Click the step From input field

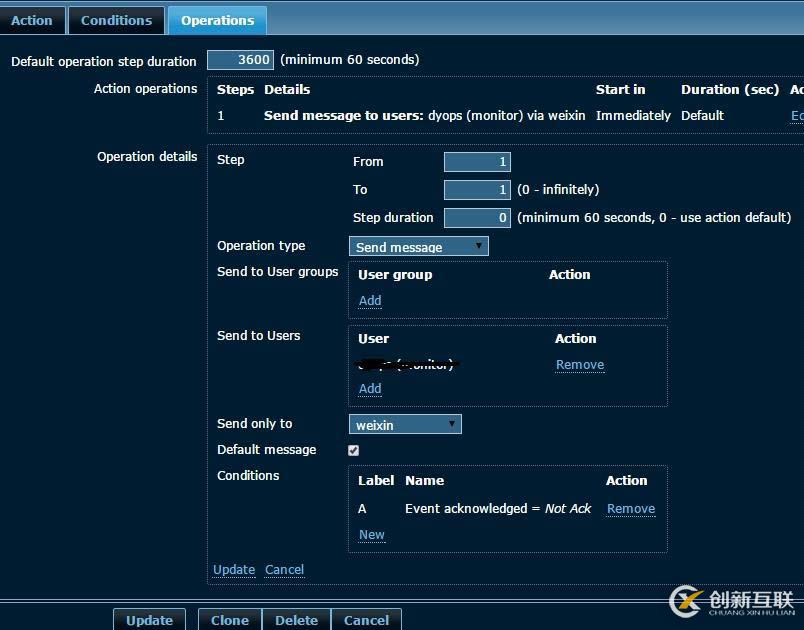point(477,162)
